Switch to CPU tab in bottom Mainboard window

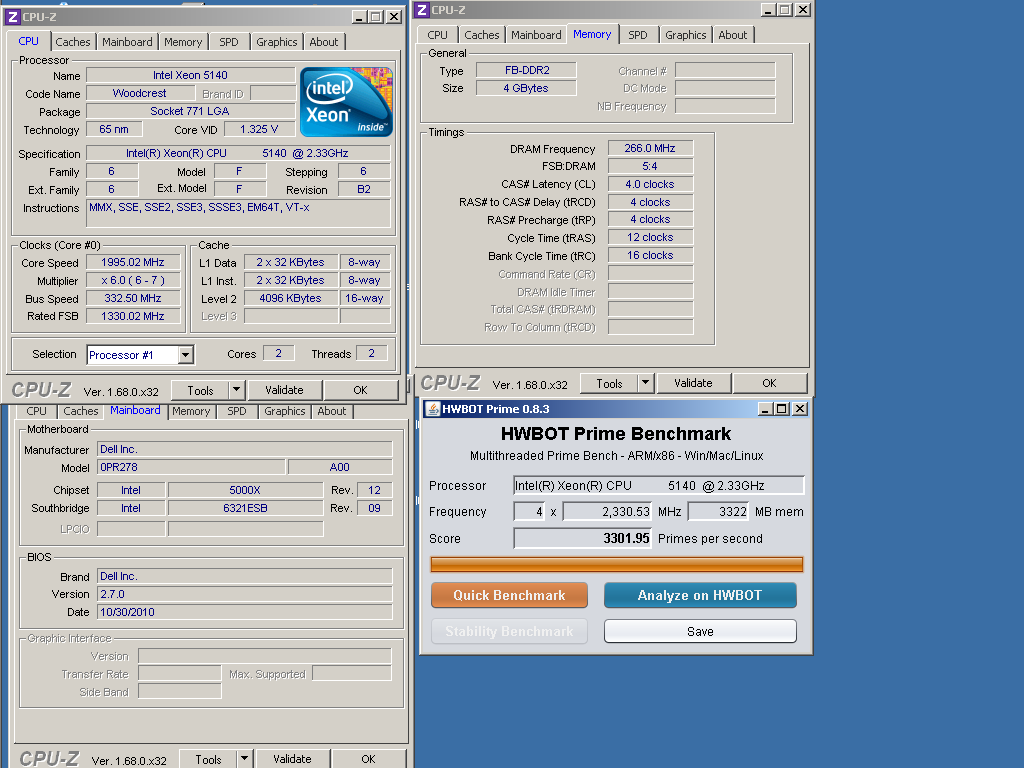coord(37,411)
